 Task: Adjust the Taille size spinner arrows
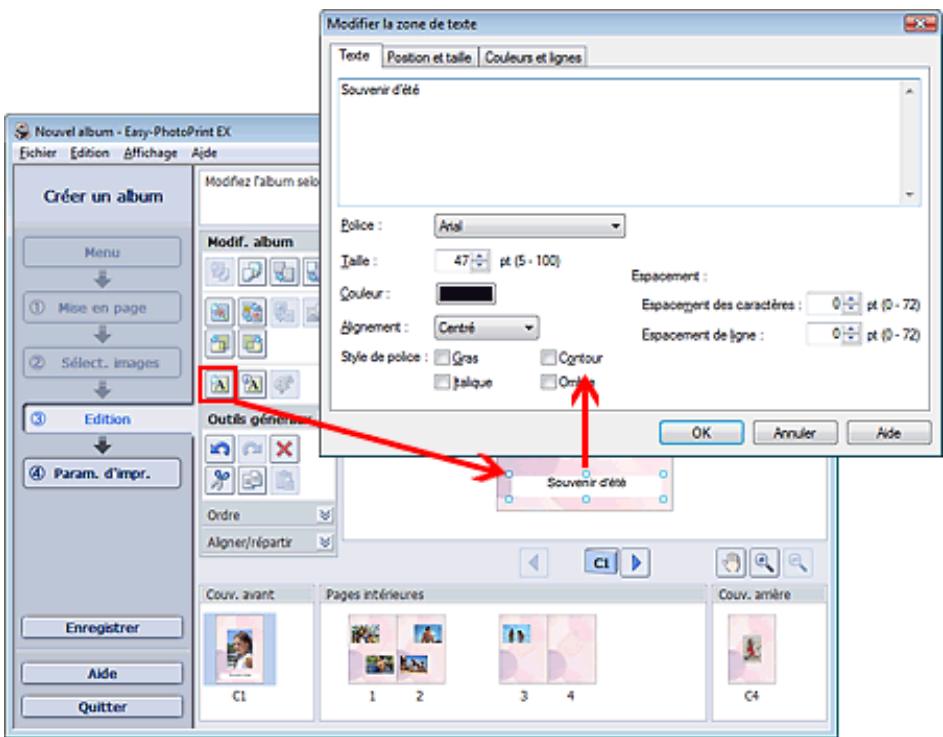pyautogui.click(x=480, y=261)
